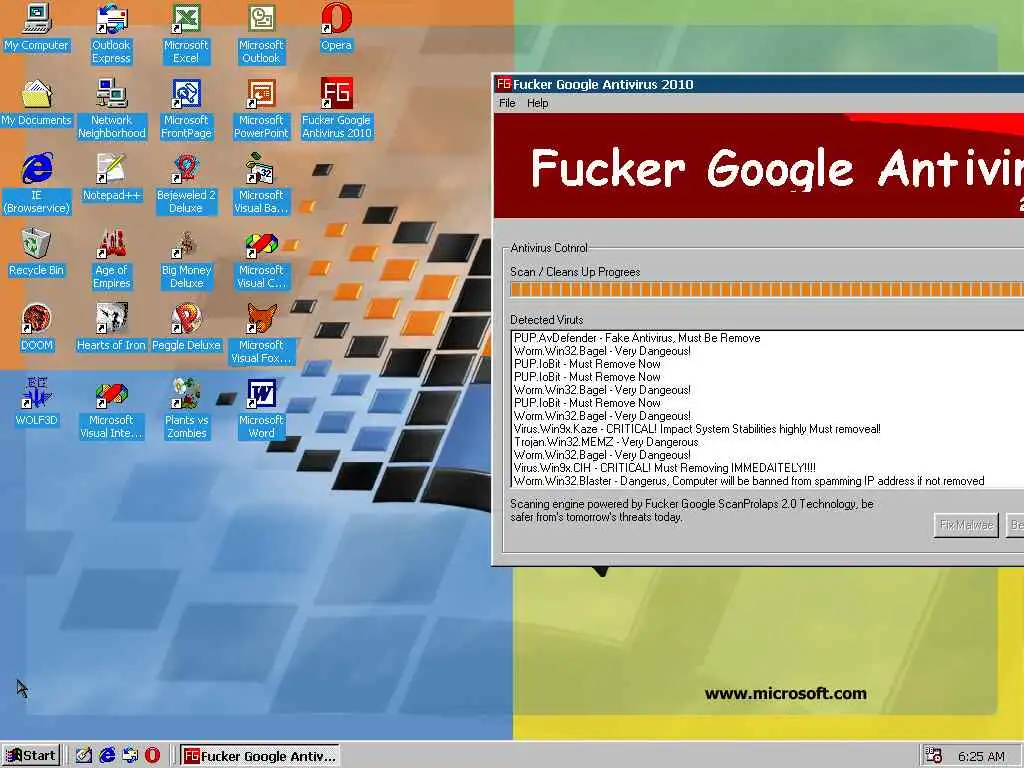The height and width of the screenshot is (768, 1024).
Task: Open the File menu in antivirus window
Action: coord(507,103)
